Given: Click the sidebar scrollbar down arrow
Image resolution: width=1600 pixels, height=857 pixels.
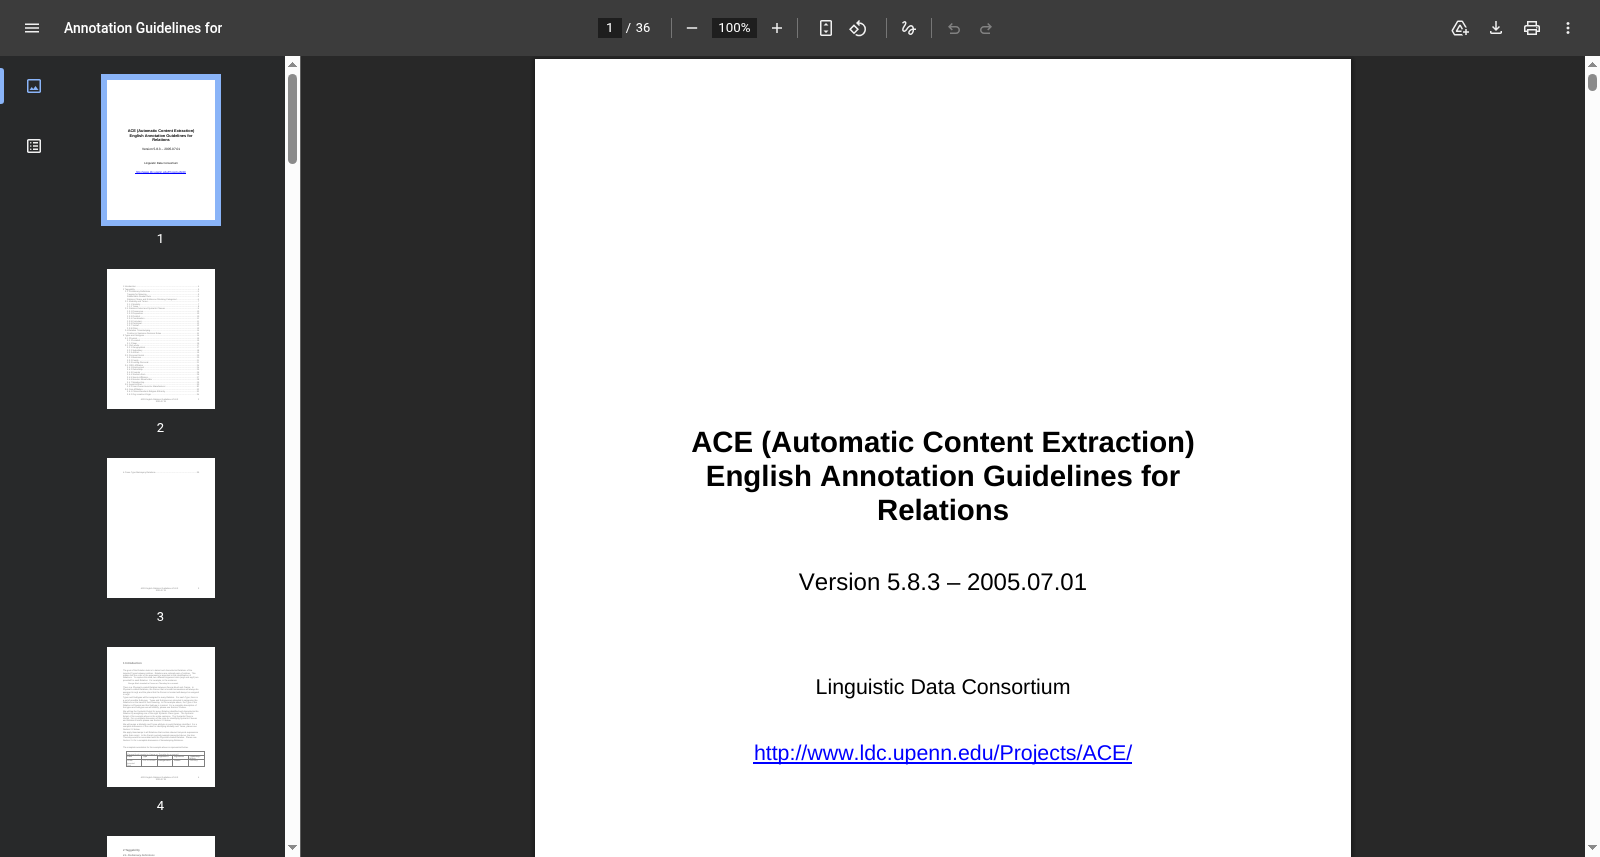Looking at the screenshot, I should pyautogui.click(x=292, y=848).
